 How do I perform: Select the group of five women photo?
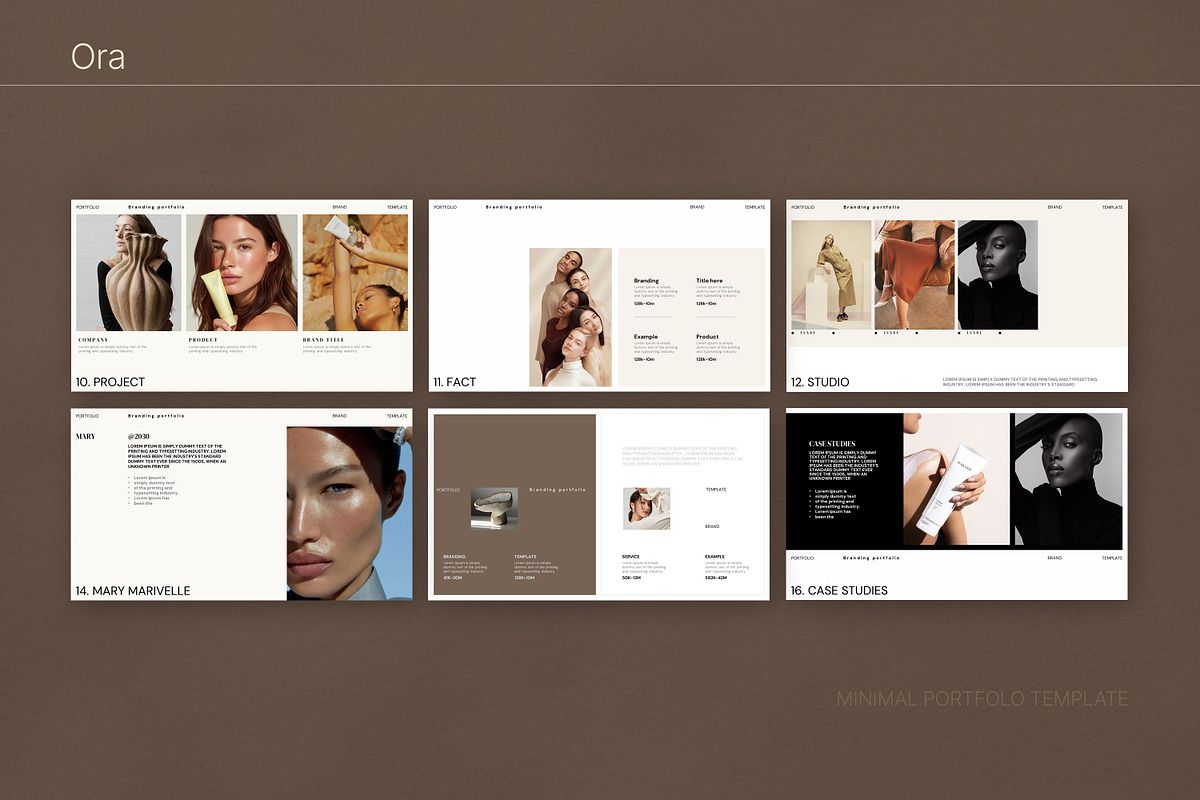(x=570, y=317)
